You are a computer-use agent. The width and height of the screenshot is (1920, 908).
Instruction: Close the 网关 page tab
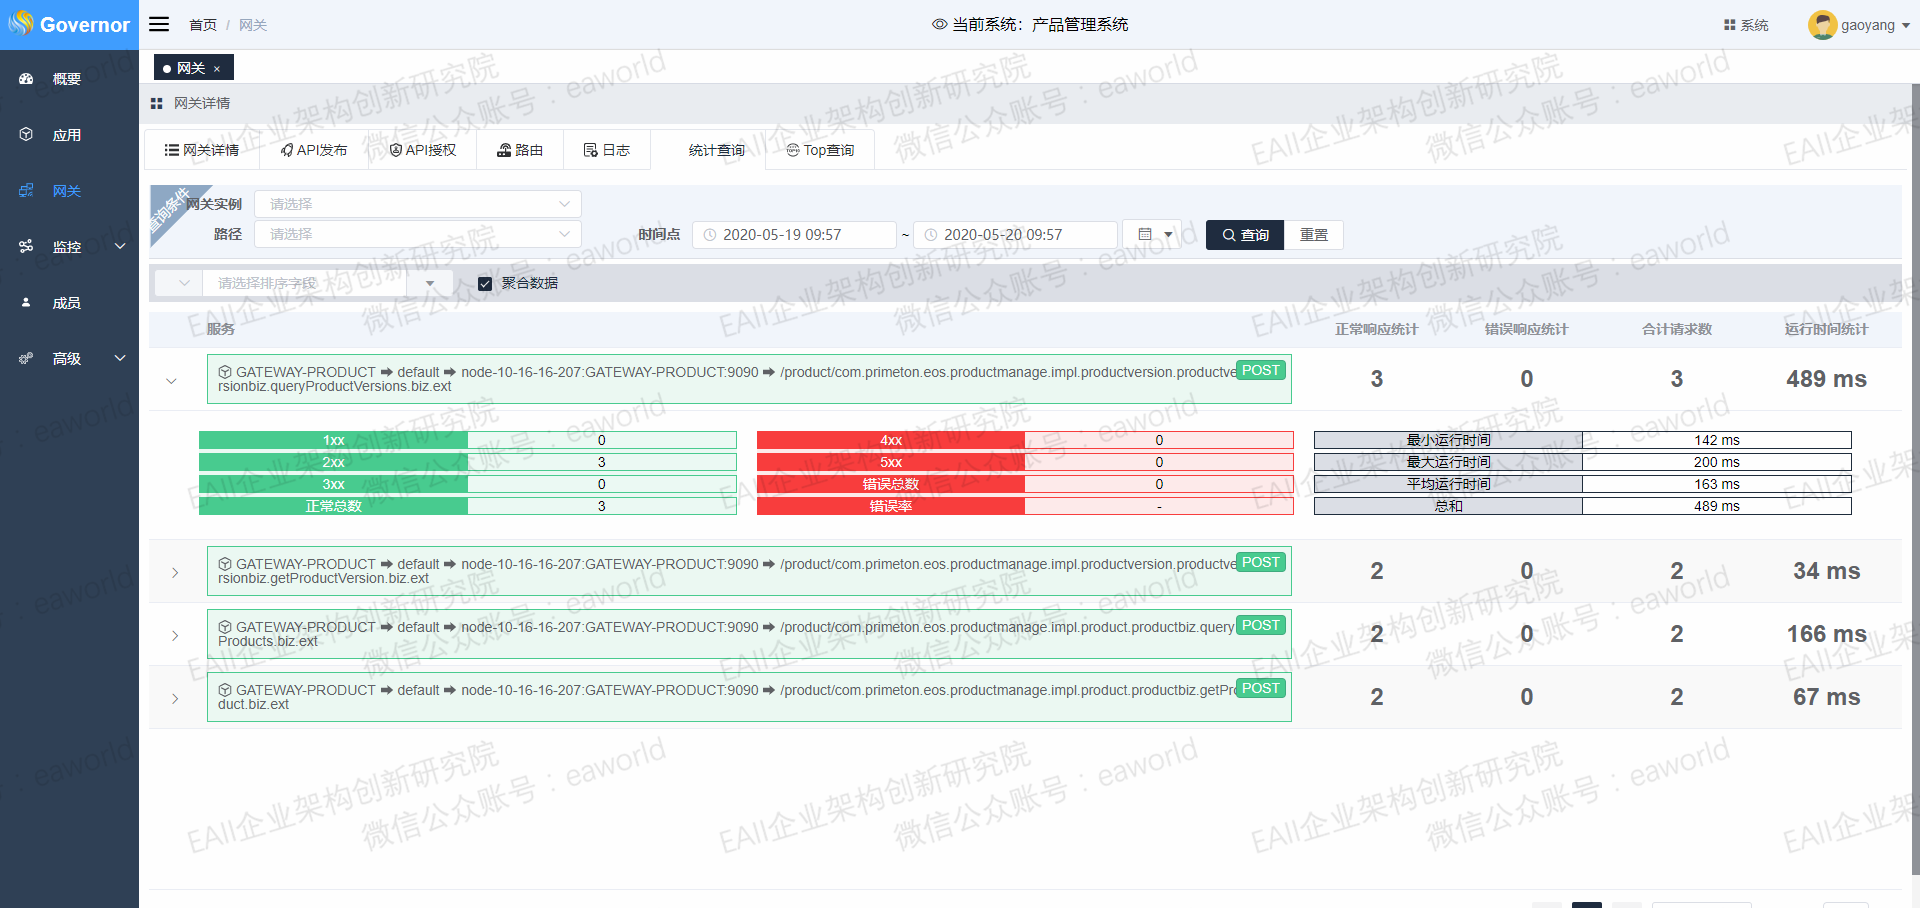coord(217,69)
